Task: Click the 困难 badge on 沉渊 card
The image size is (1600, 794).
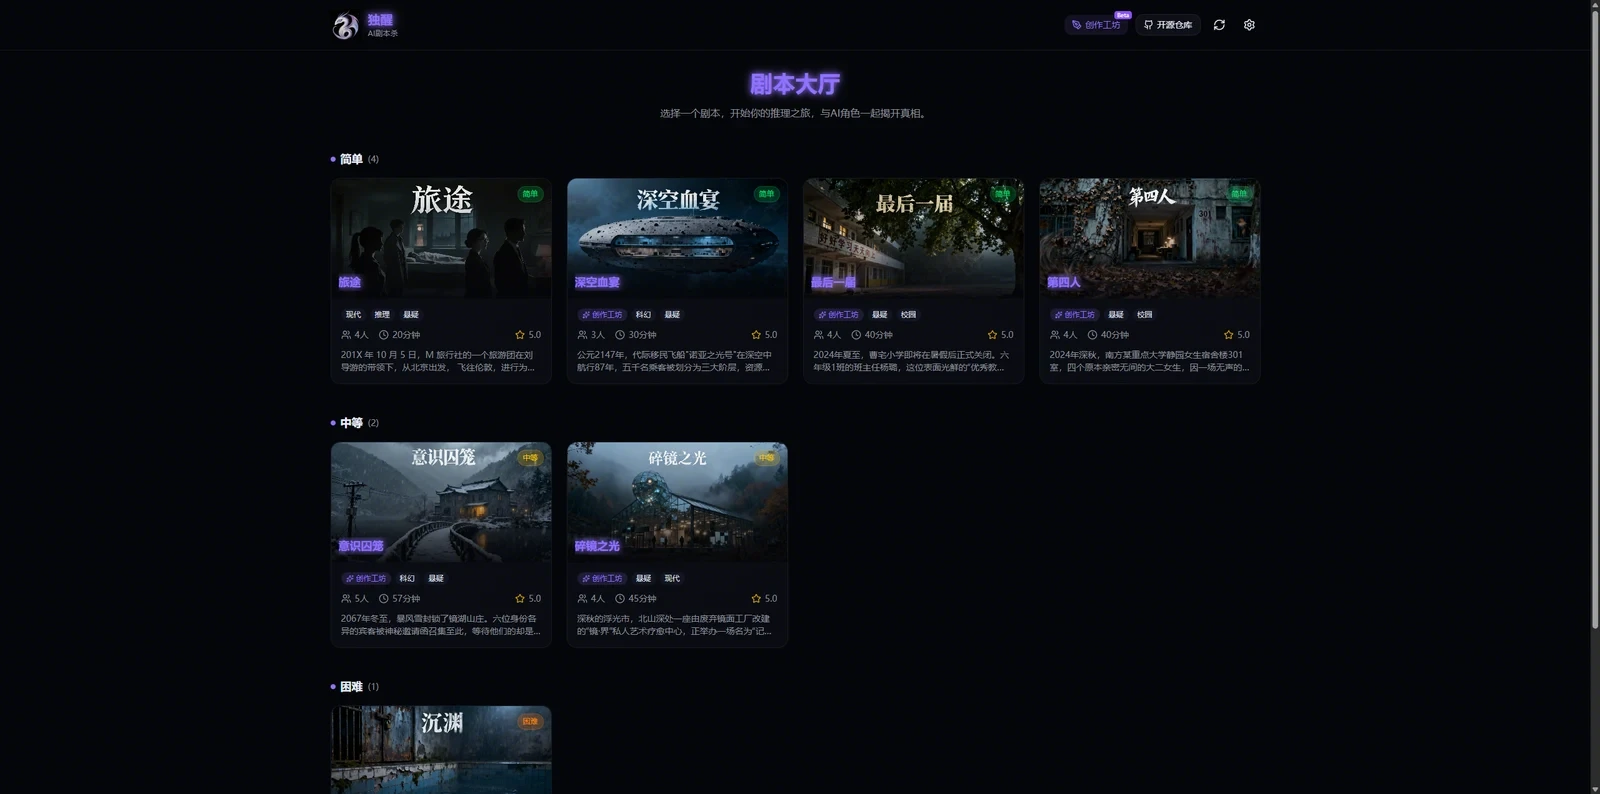Action: click(530, 722)
